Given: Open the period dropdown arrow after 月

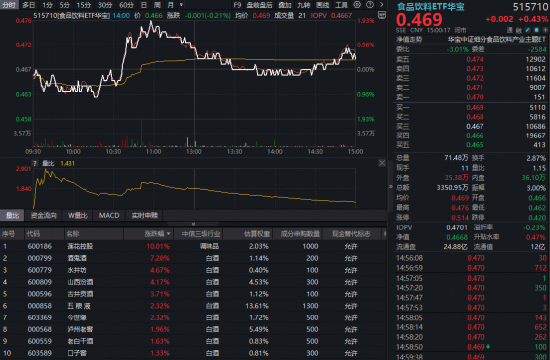Looking at the screenshot, I should pyautogui.click(x=181, y=5).
